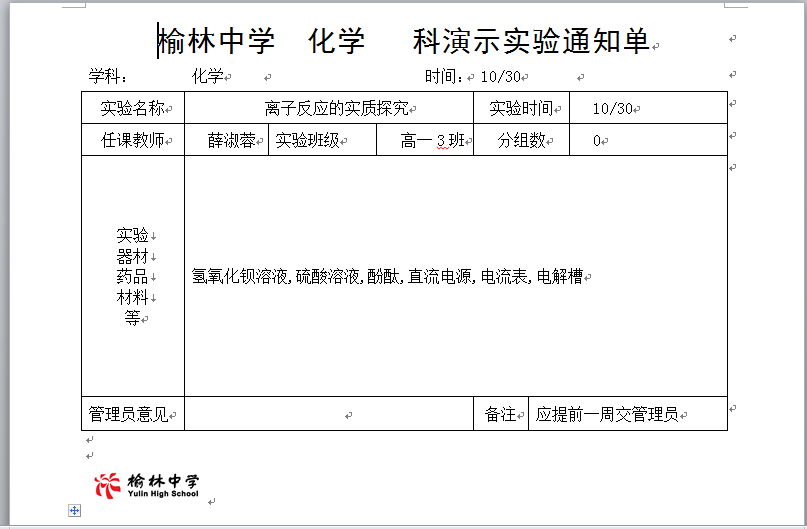807x529 pixels.
Task: Click the document title 榆林中学 化学 科演示实验通知单
Action: pos(404,42)
